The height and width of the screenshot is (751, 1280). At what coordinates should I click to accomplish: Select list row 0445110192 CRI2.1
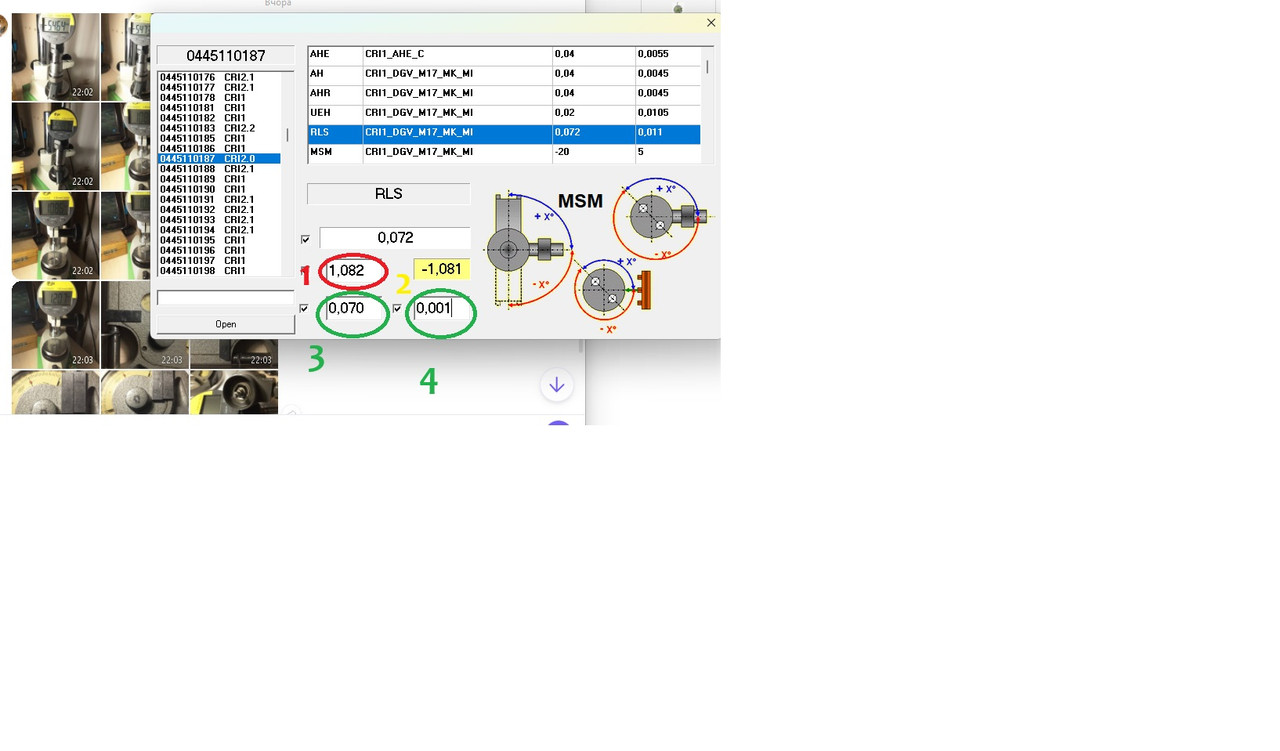219,209
